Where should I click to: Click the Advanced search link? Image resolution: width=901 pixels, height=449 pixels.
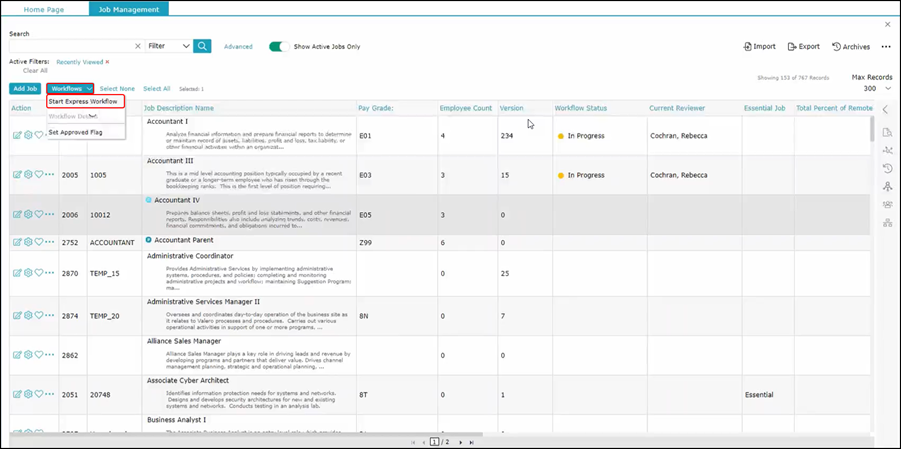point(238,47)
